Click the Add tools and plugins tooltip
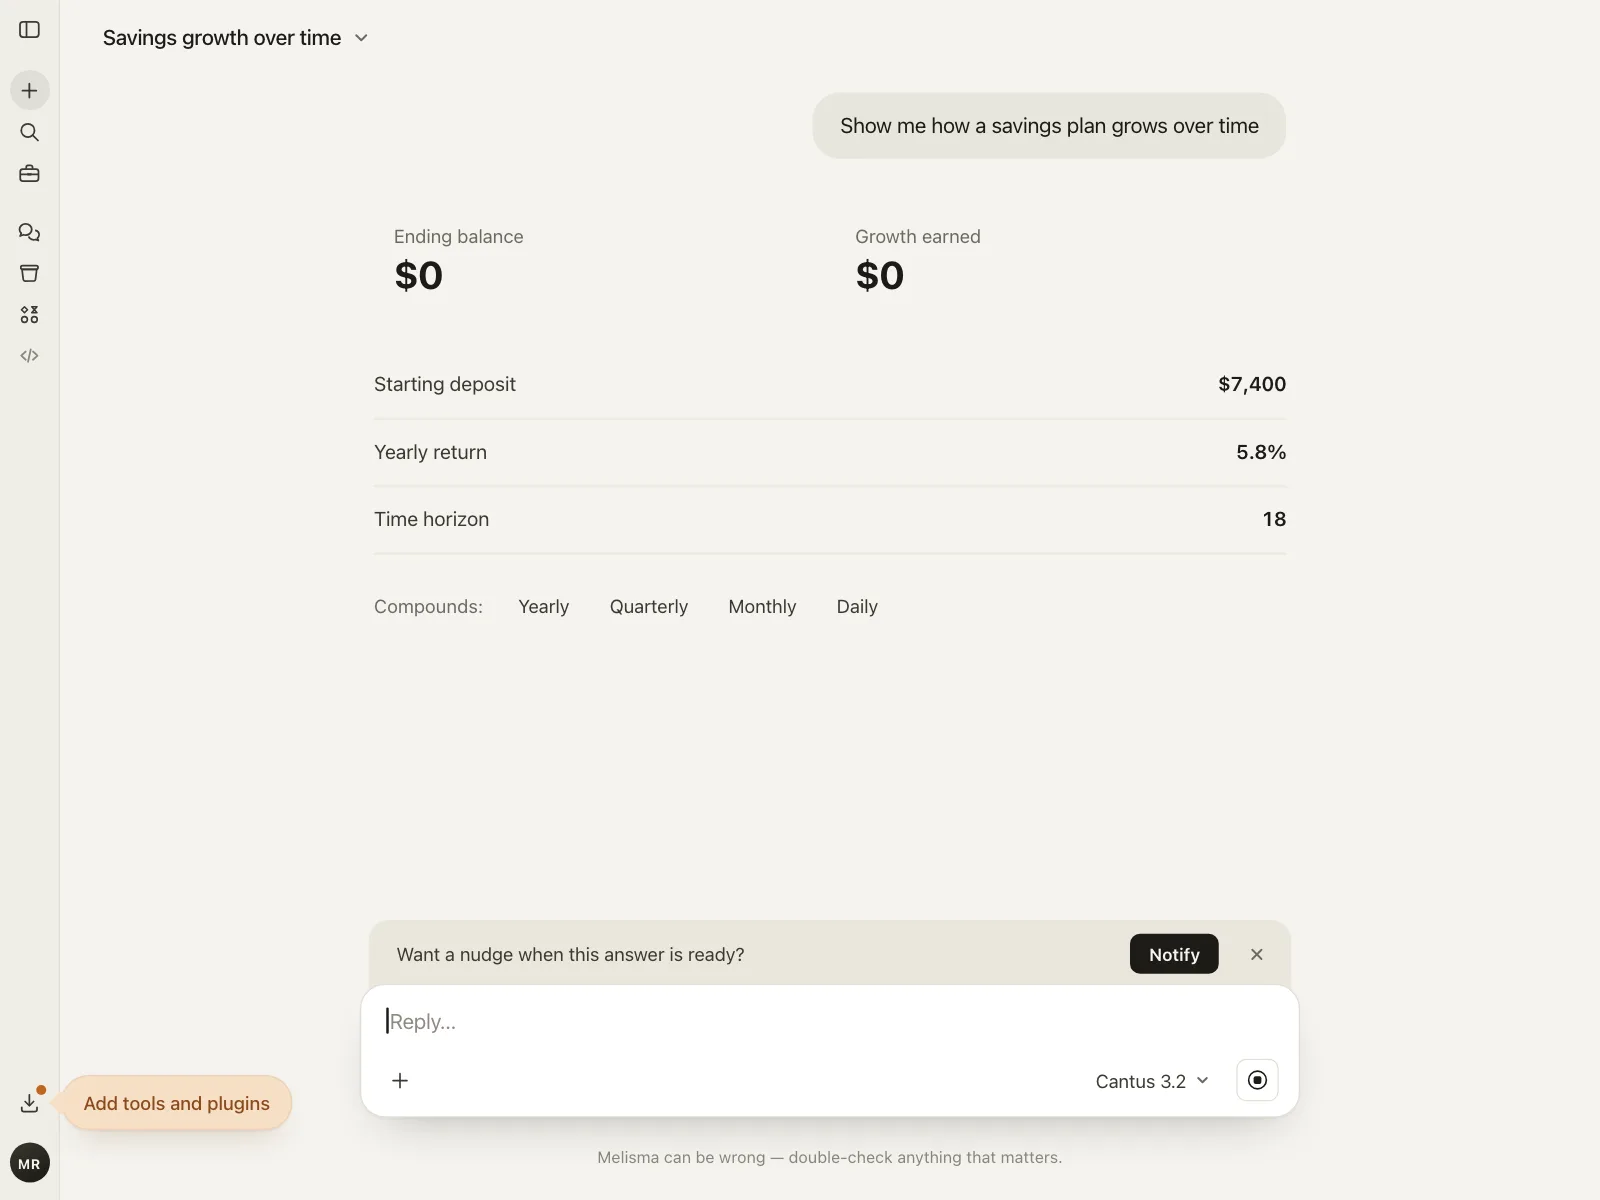Image resolution: width=1600 pixels, height=1200 pixels. click(177, 1103)
